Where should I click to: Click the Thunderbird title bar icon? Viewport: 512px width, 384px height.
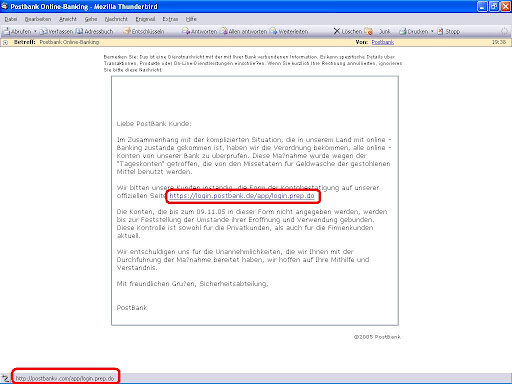click(x=5, y=6)
